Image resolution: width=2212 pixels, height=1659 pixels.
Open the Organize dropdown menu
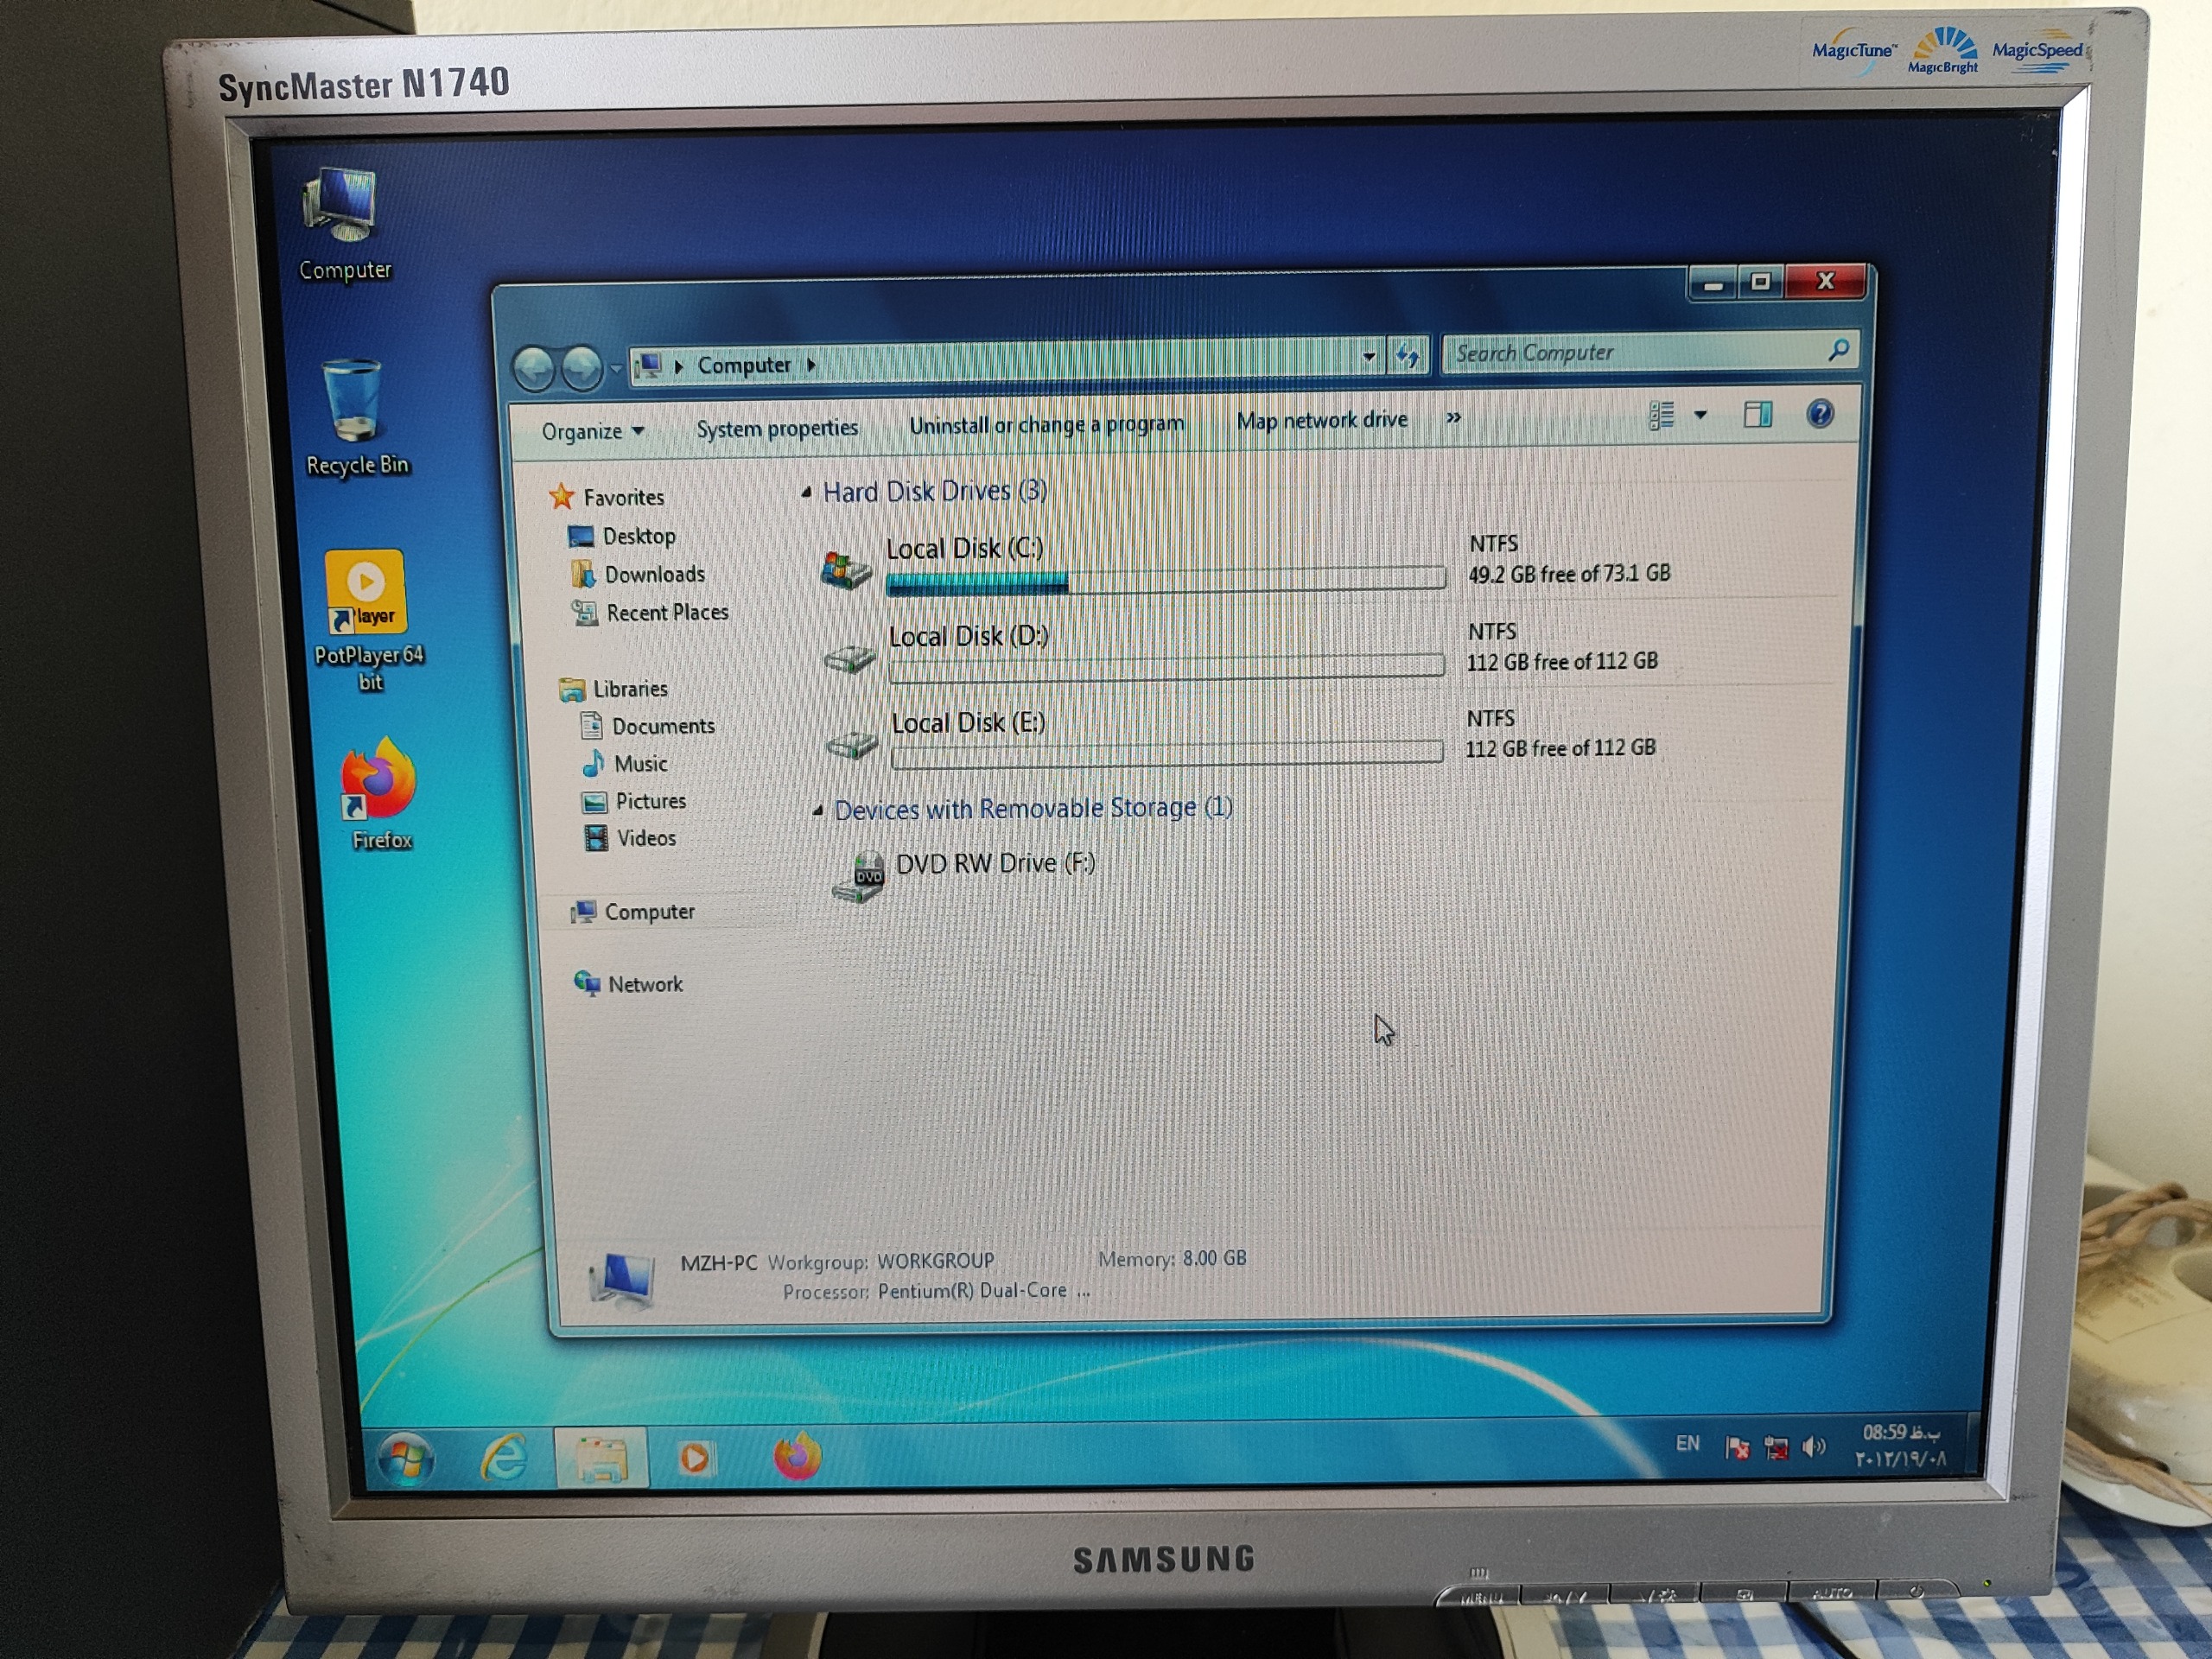pos(592,431)
